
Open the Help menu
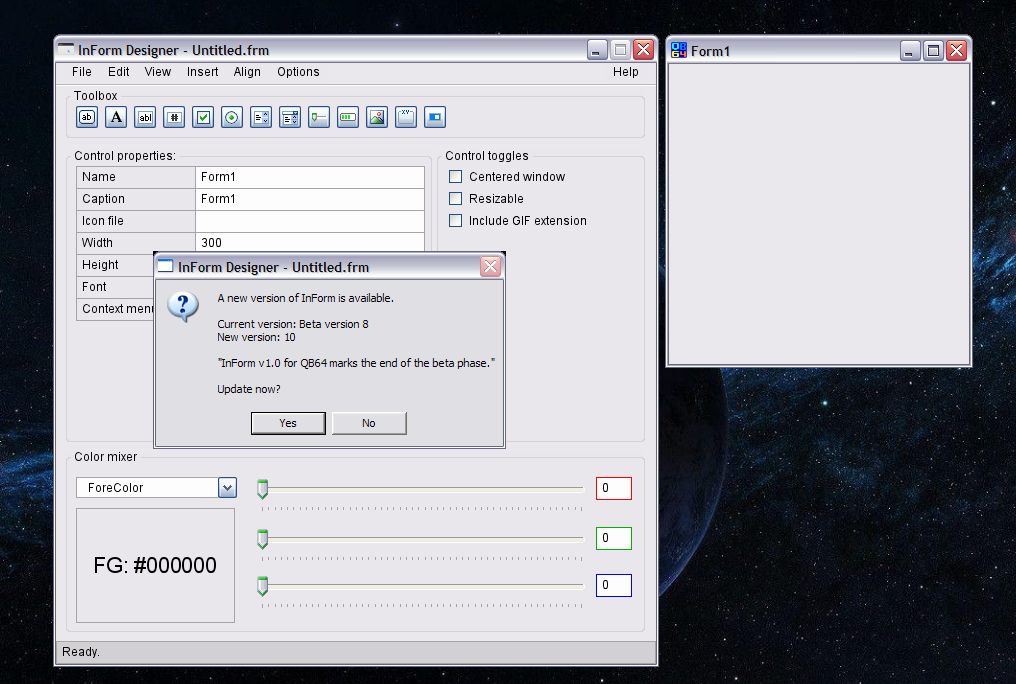click(x=625, y=72)
